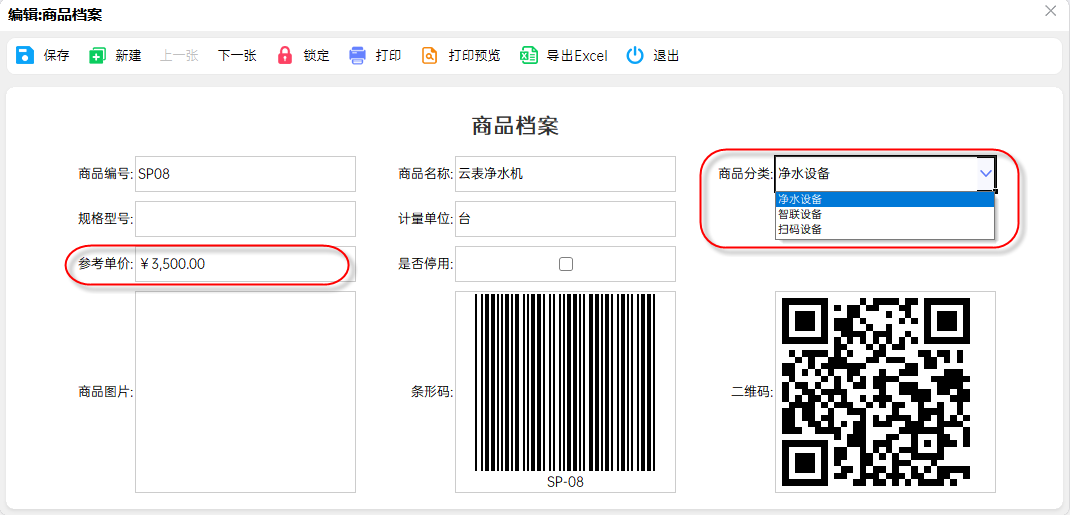The width and height of the screenshot is (1070, 515).
Task: Click the 商品图片 label
Action: click(106, 392)
